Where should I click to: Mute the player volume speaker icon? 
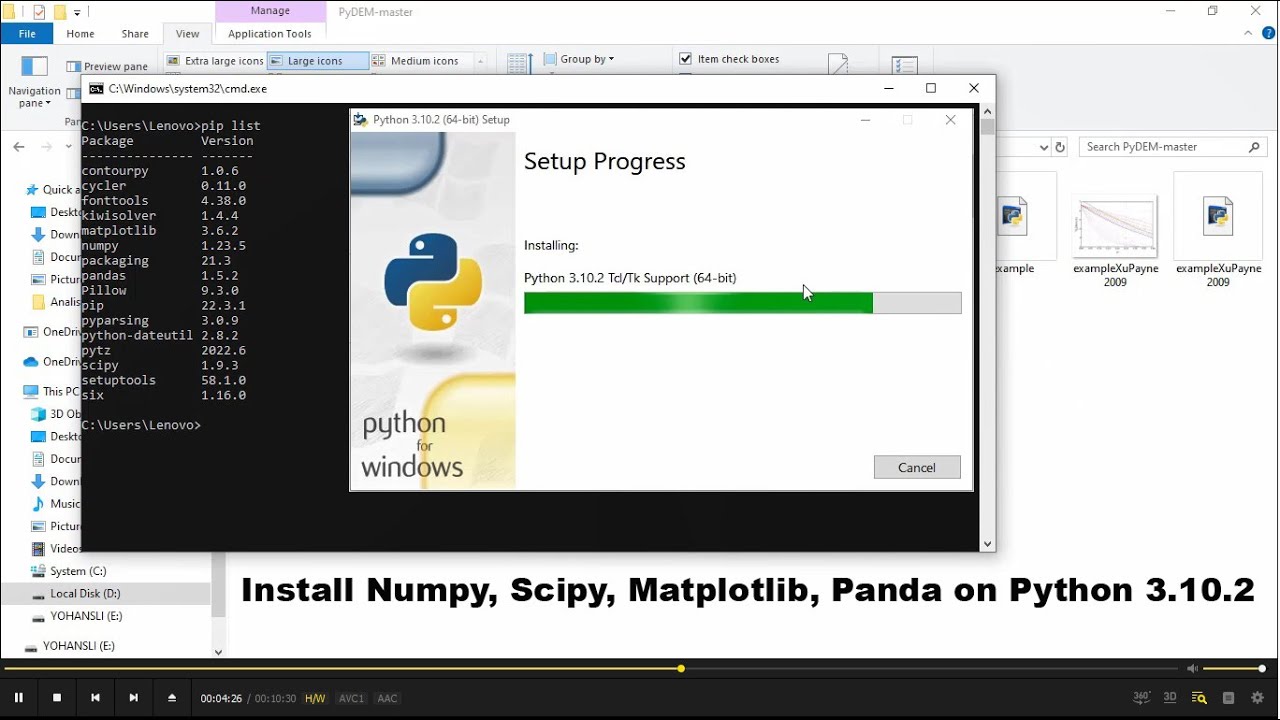click(1192, 668)
